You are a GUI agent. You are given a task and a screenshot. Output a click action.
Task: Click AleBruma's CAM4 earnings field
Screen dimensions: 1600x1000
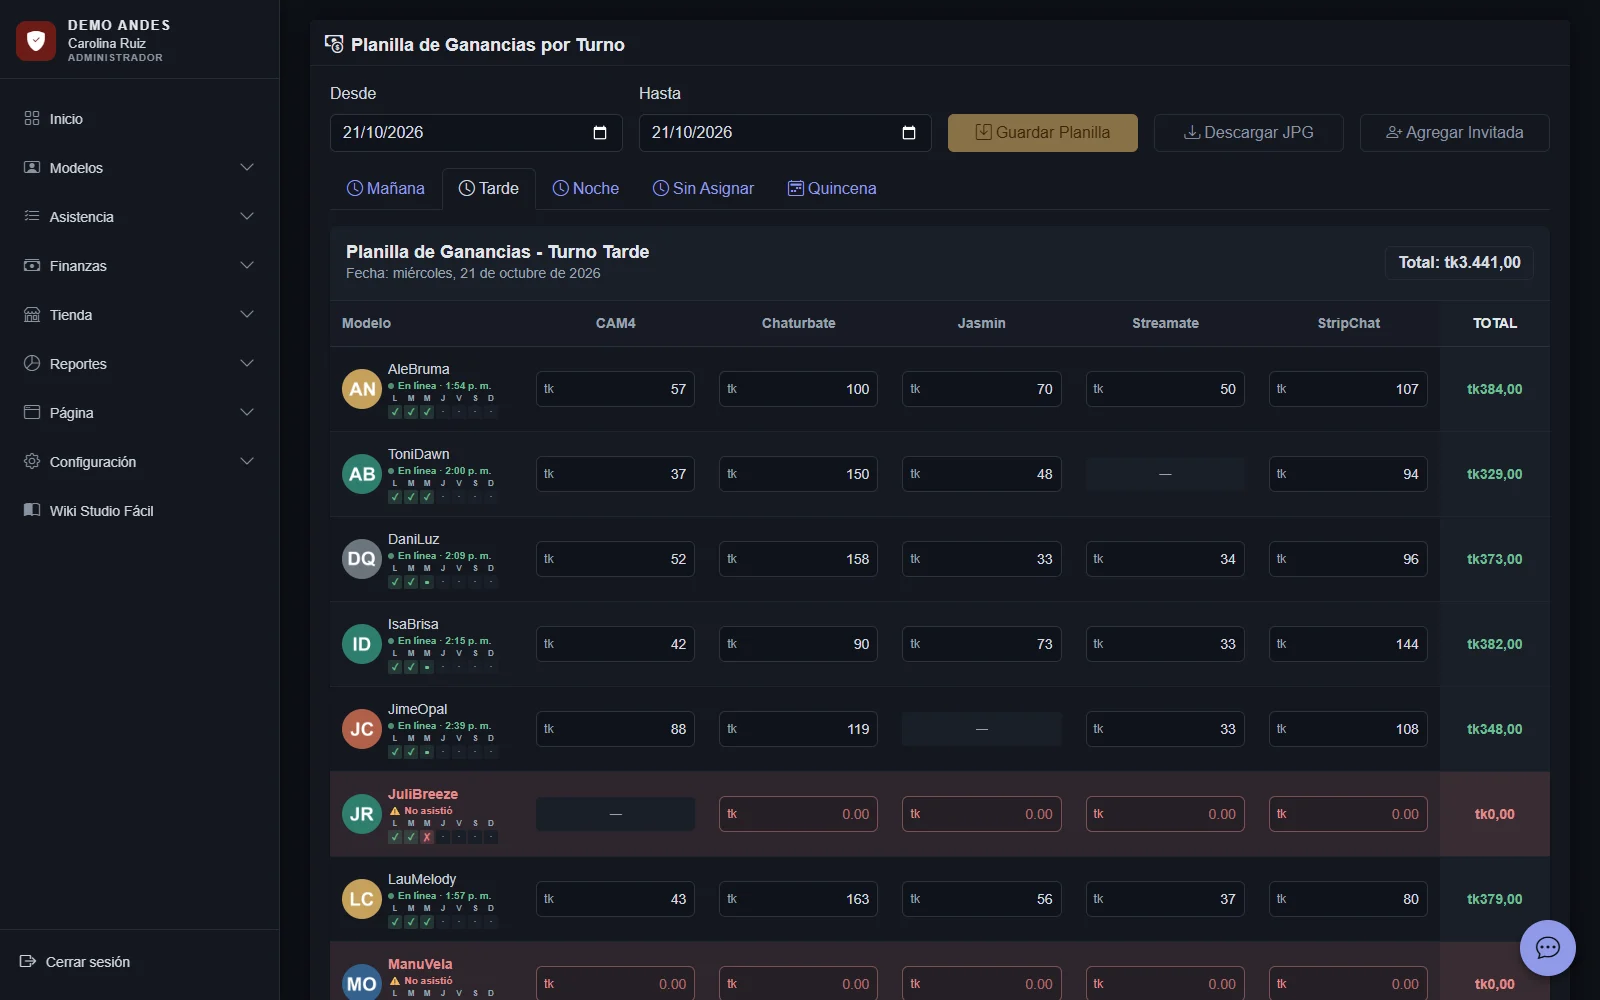click(x=615, y=389)
